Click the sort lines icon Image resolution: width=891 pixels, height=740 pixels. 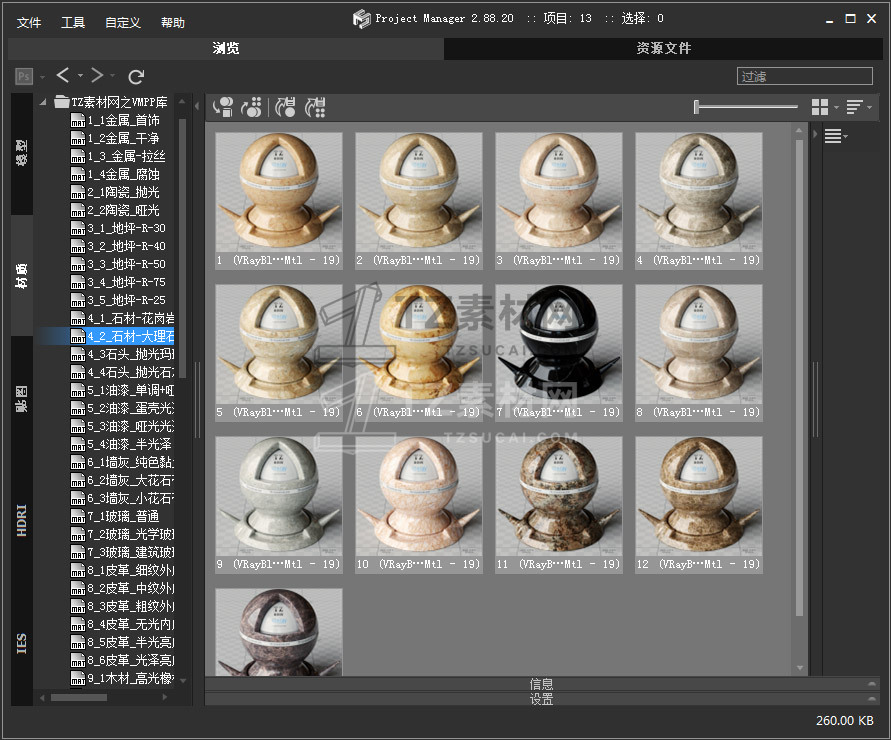(x=855, y=106)
